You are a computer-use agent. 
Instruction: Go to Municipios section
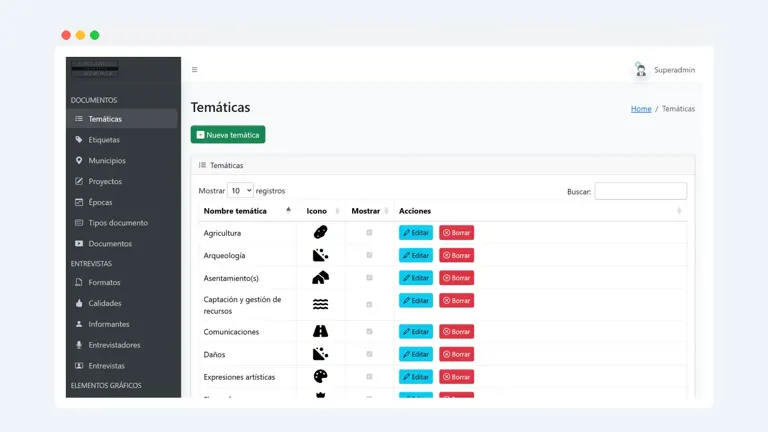tap(121, 161)
